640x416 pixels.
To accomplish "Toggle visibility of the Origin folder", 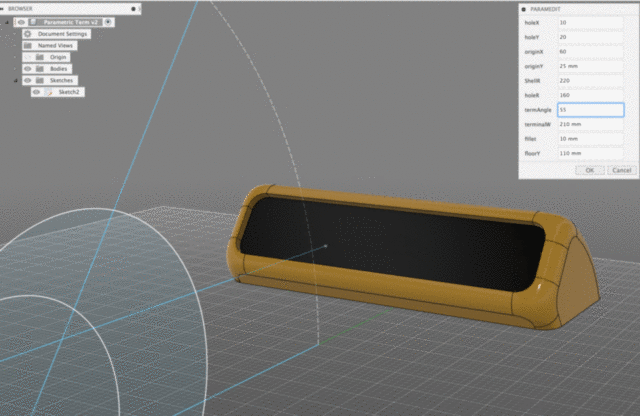I will coord(28,57).
